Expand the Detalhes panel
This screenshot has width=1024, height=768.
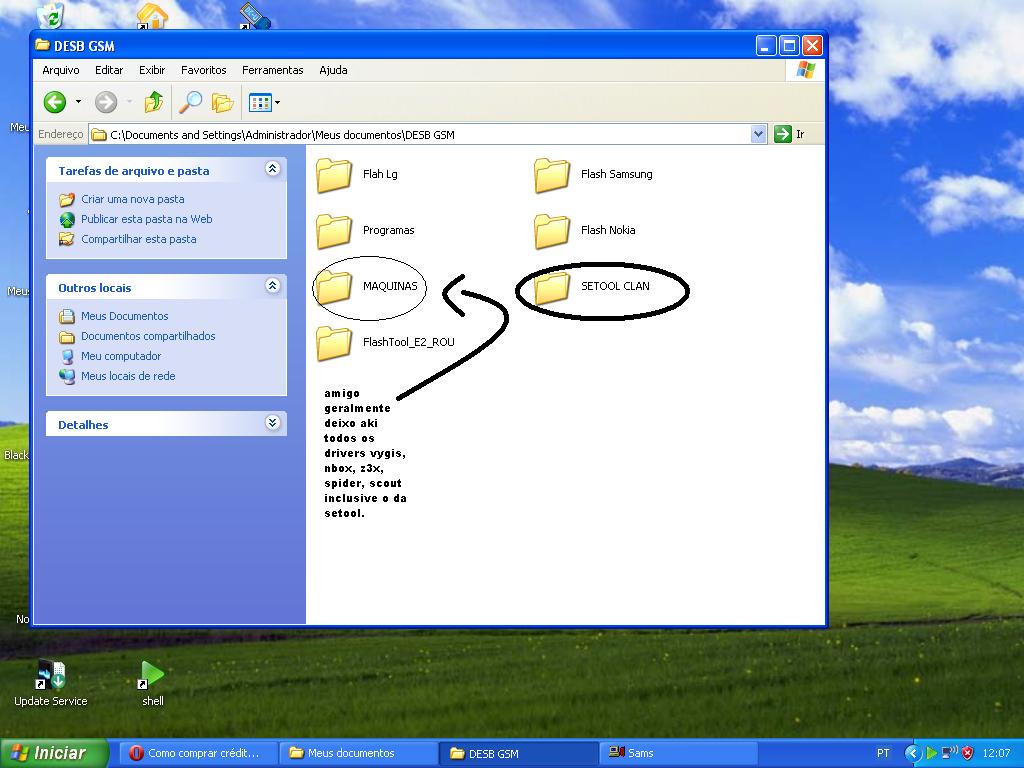pos(272,423)
